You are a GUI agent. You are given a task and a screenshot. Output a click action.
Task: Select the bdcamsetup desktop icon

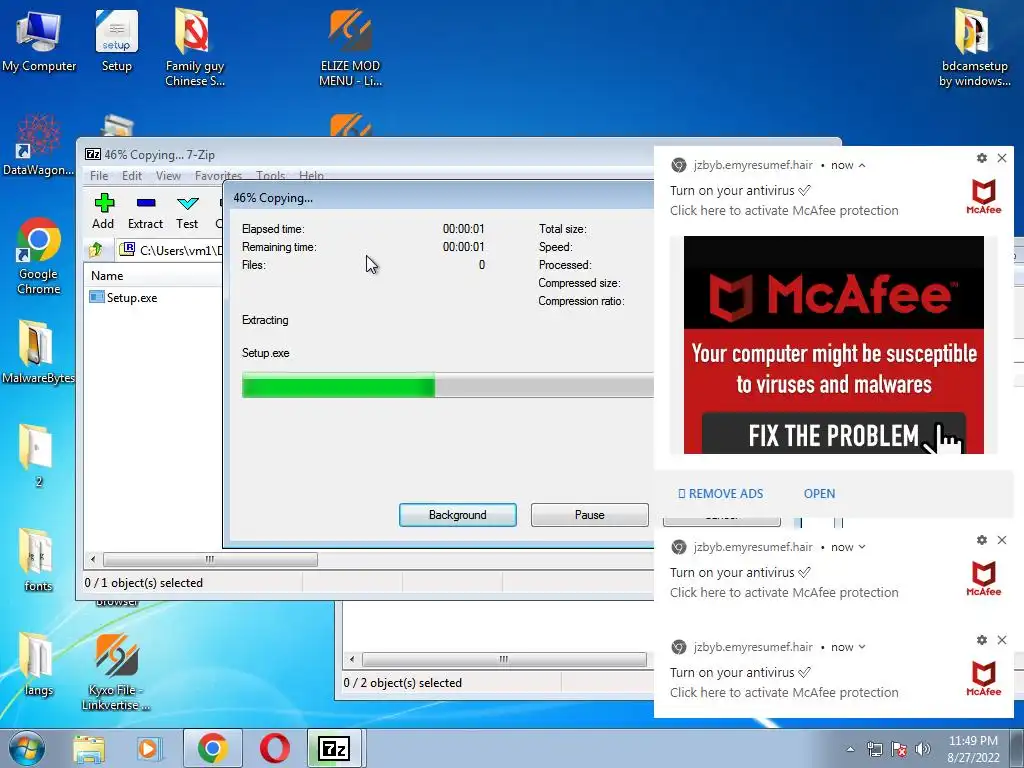tap(974, 47)
